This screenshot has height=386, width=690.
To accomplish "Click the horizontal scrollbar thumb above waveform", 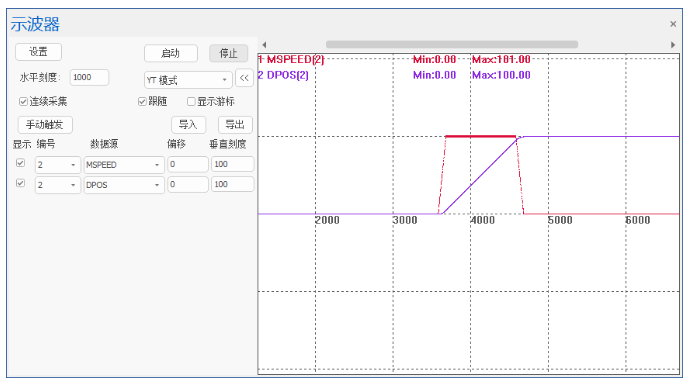I will point(452,44).
